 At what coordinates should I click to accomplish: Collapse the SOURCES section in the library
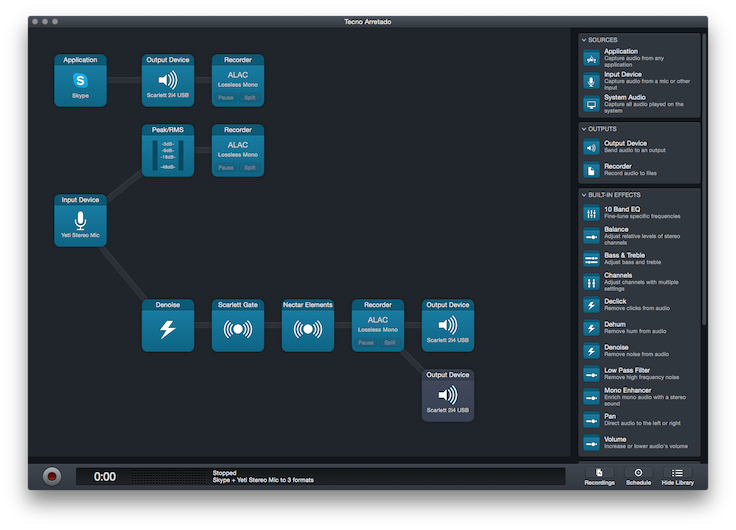(x=584, y=40)
